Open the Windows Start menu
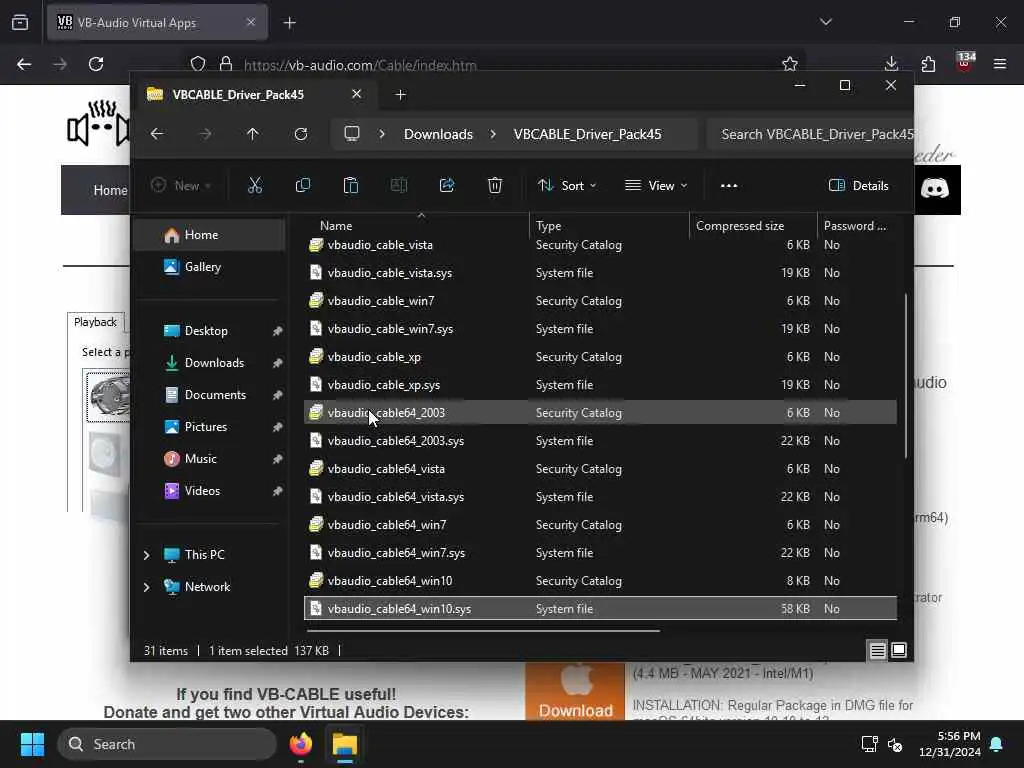1024x768 pixels. pos(32,744)
